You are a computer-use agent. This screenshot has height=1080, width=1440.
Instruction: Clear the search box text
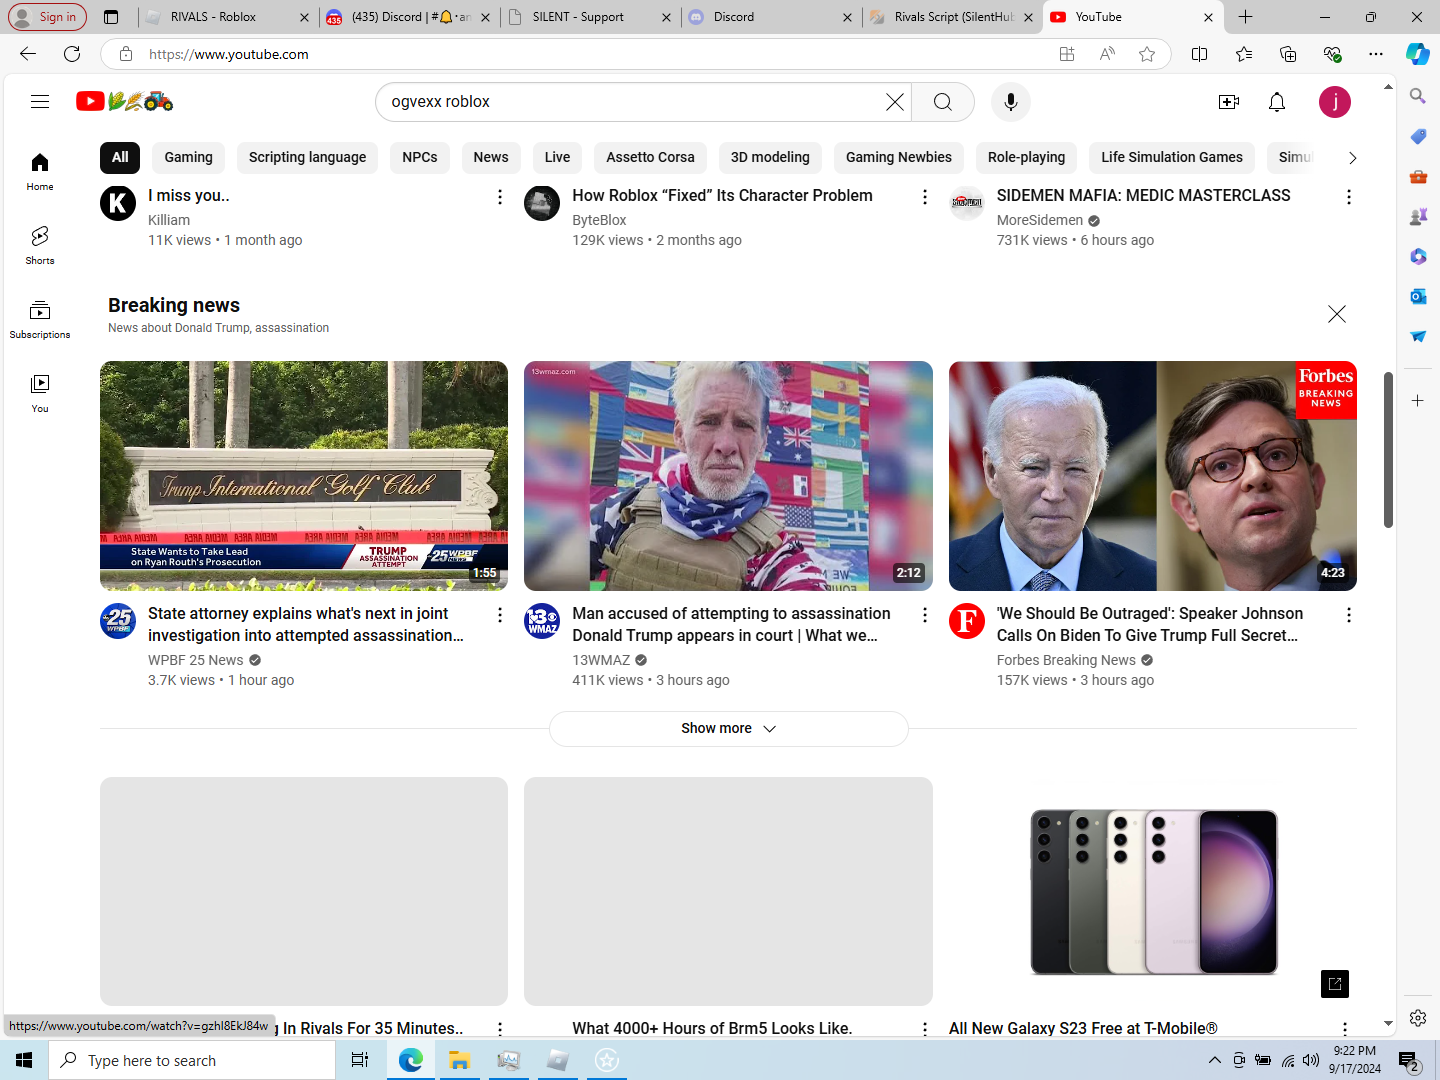[x=894, y=102]
